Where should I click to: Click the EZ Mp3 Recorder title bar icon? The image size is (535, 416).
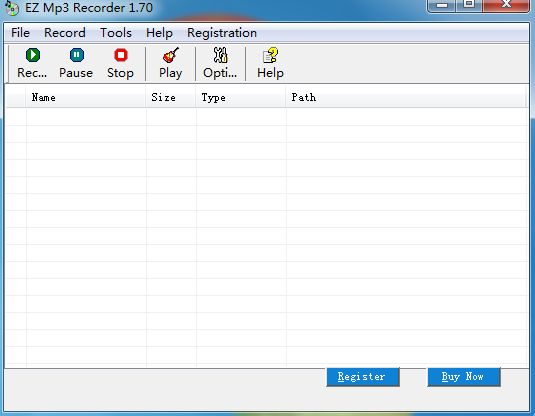[x=12, y=8]
